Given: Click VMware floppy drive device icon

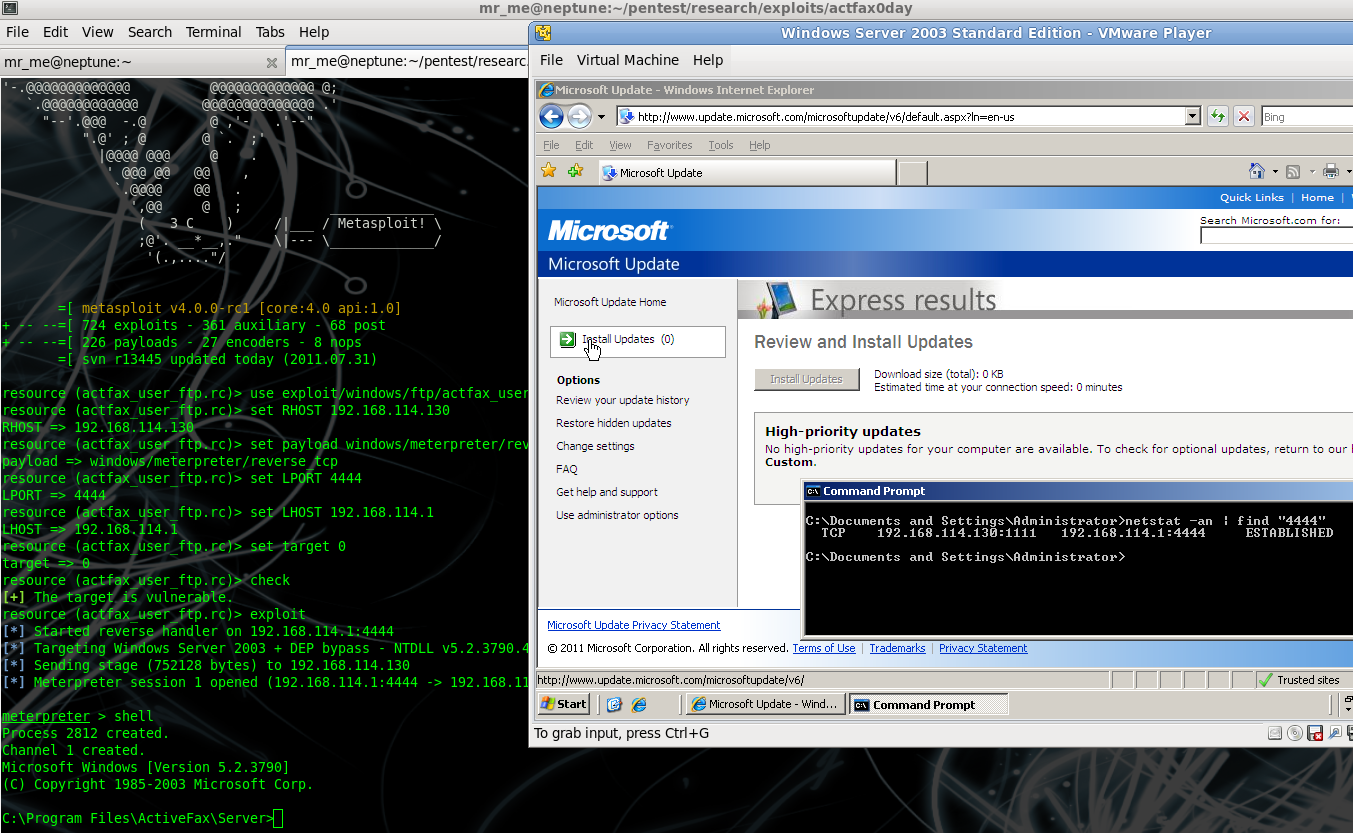Looking at the screenshot, I should click(x=1315, y=733).
